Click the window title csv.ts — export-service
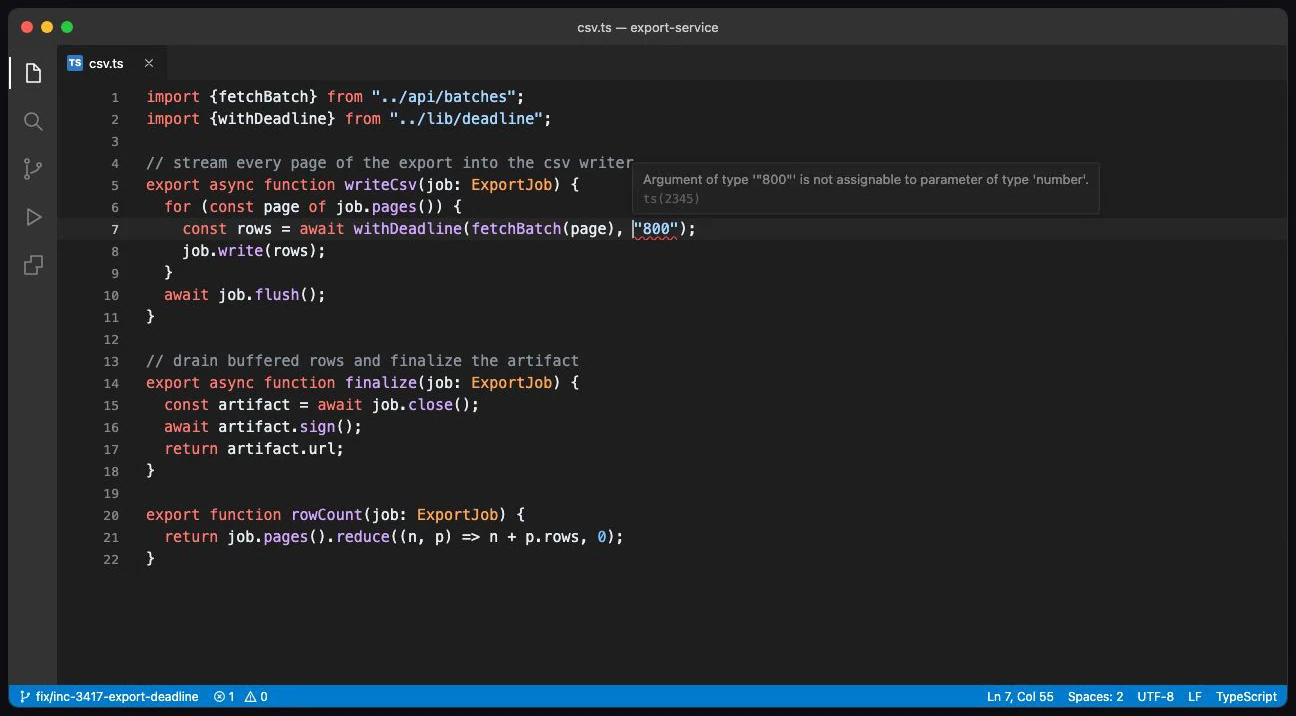This screenshot has height=716, width=1296. coord(648,27)
